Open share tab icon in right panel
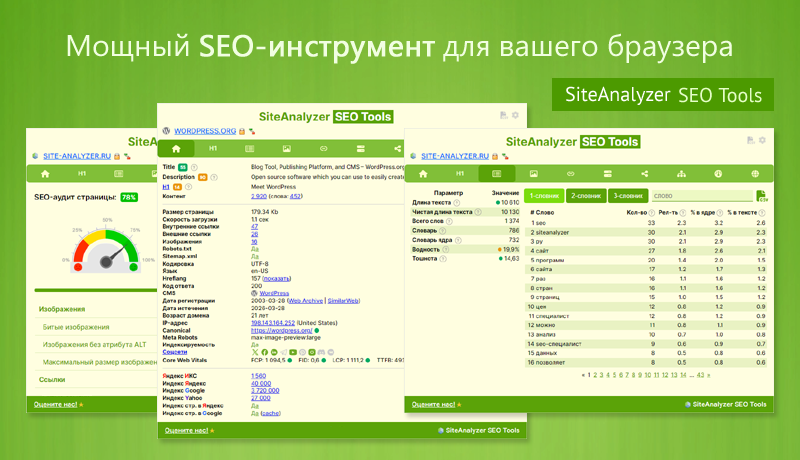 pos(644,174)
